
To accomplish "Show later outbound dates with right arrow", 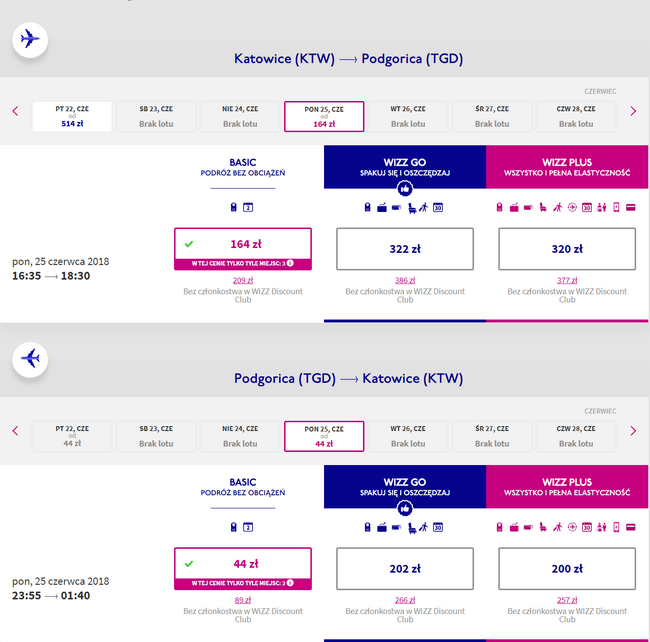I will 633,111.
